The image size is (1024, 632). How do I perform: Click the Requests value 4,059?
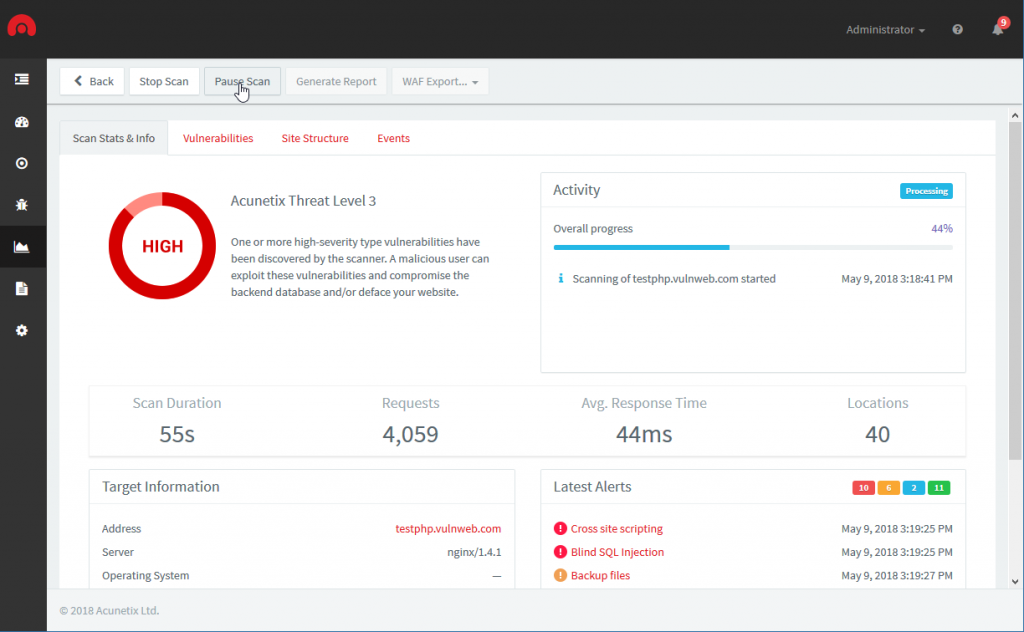tap(410, 434)
